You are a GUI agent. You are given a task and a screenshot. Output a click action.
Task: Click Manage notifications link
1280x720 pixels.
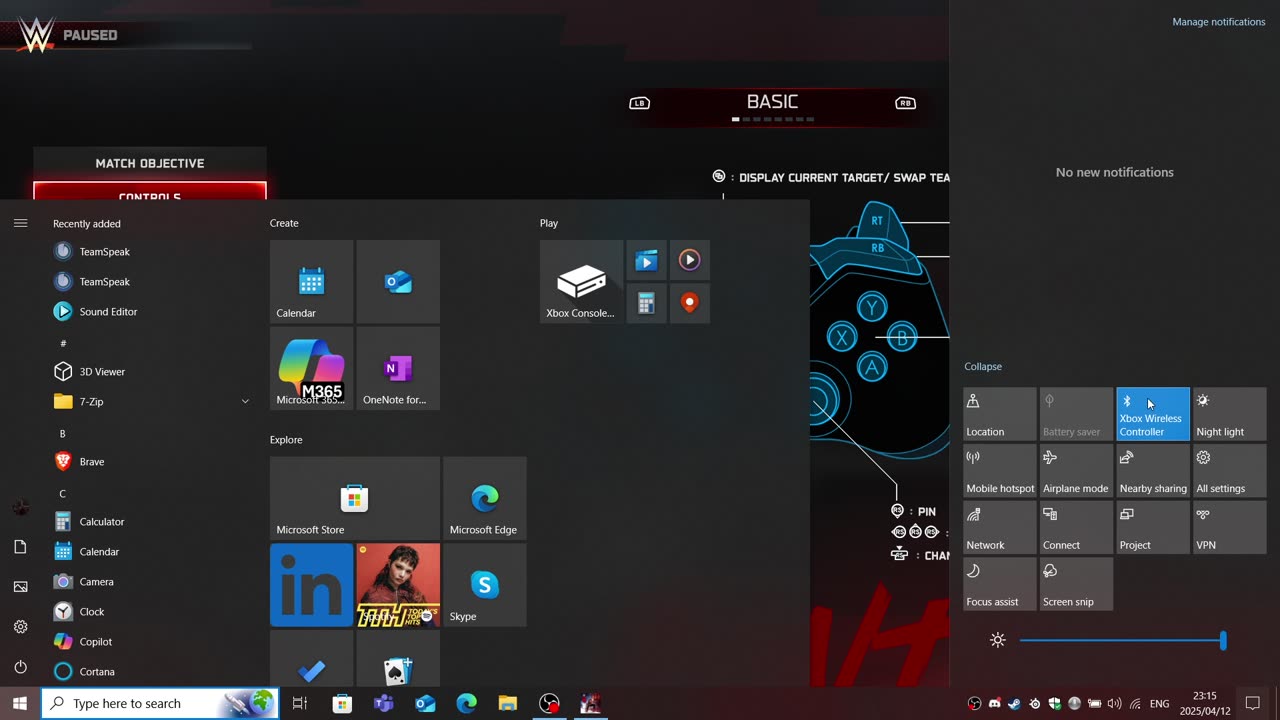pos(1218,22)
